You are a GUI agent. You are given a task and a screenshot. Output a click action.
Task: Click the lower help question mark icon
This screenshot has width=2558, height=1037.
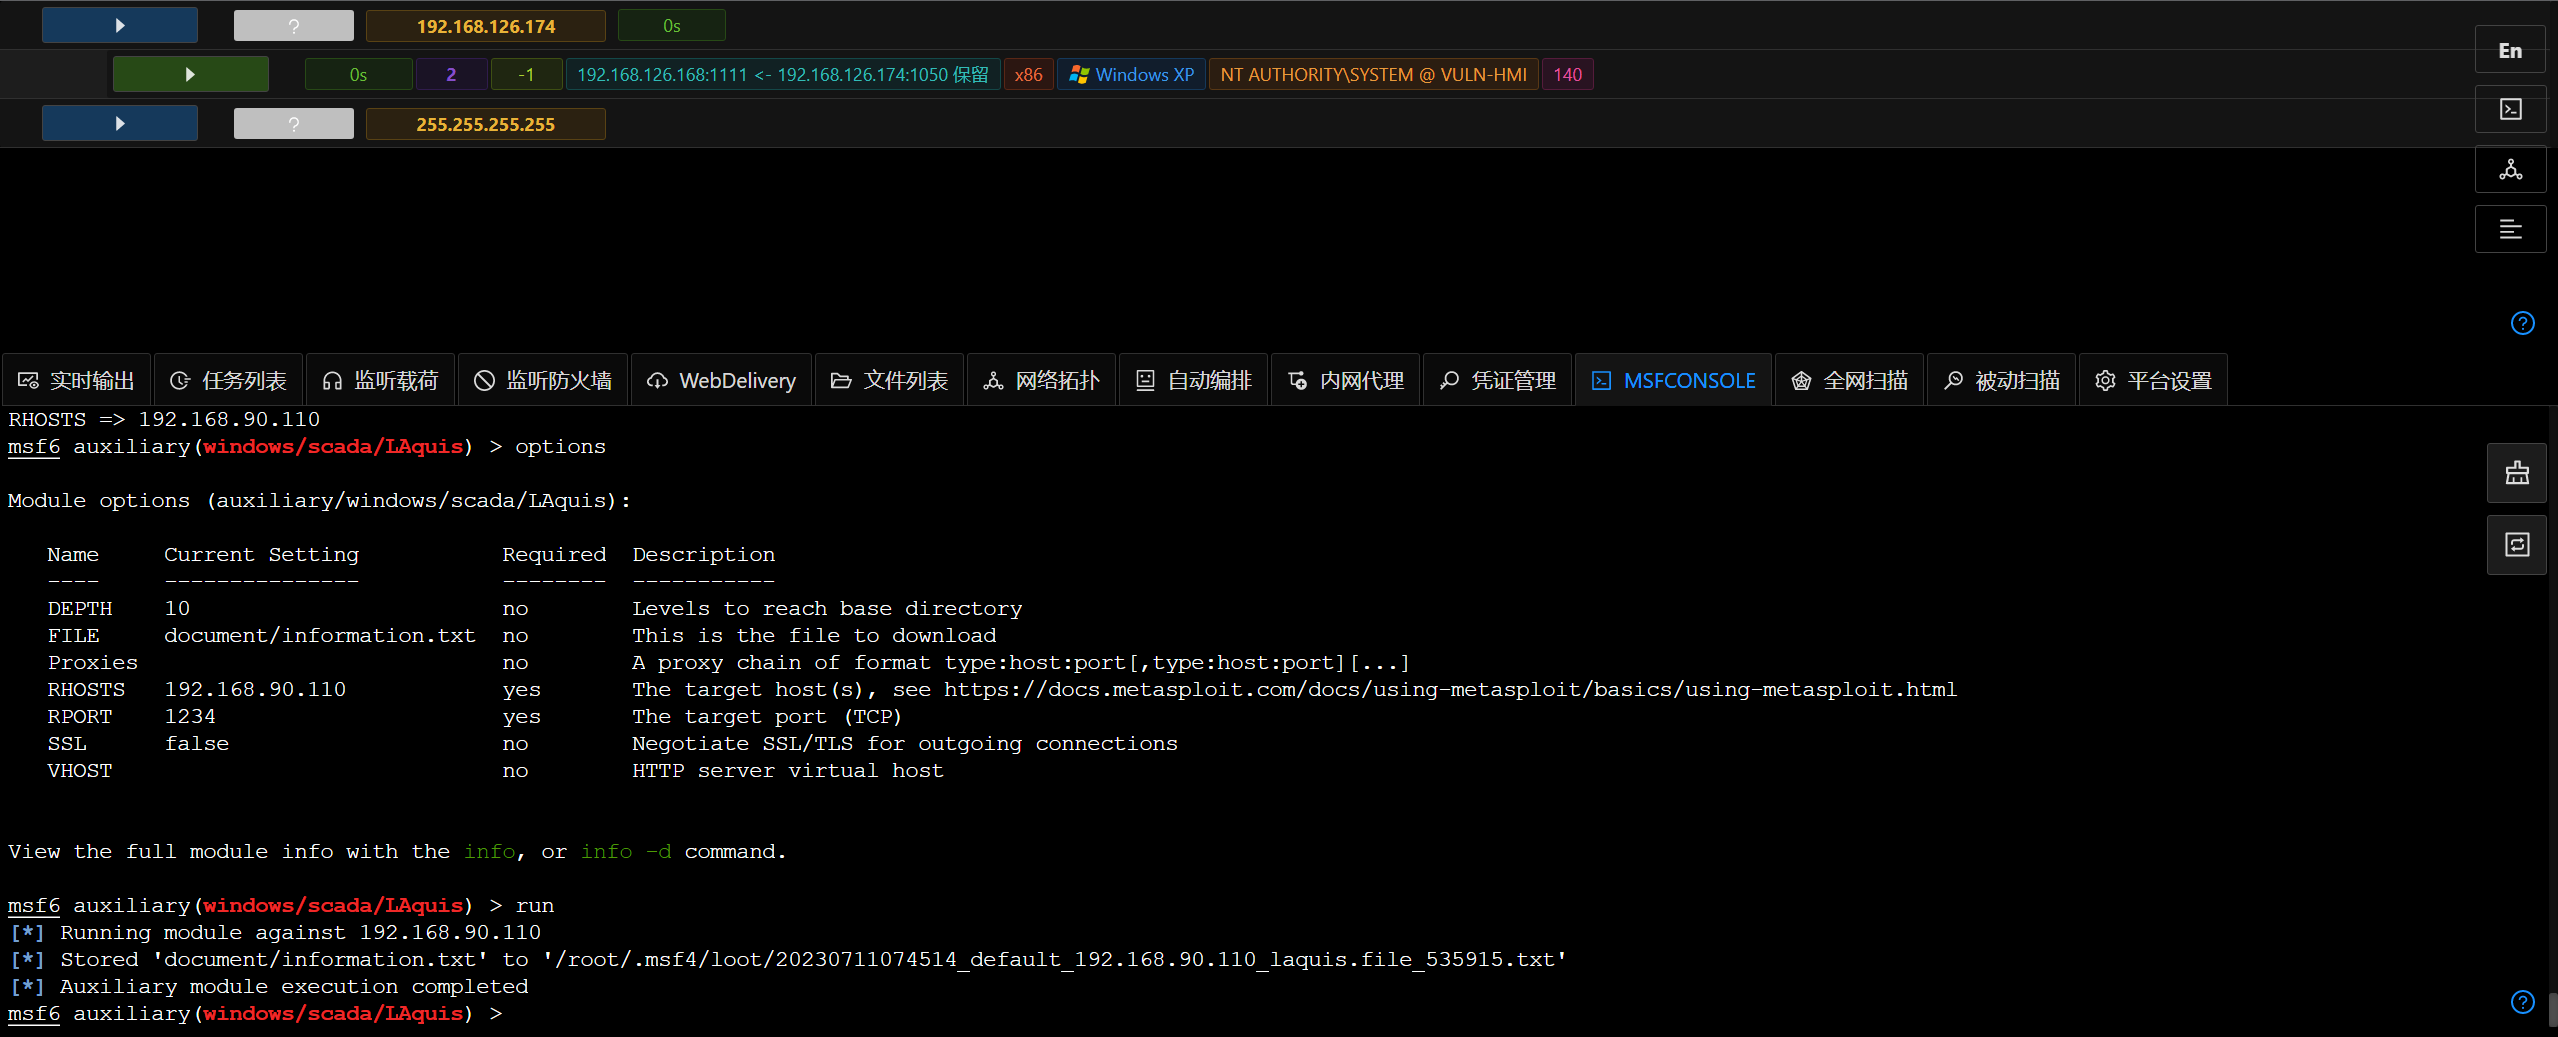[2522, 1002]
